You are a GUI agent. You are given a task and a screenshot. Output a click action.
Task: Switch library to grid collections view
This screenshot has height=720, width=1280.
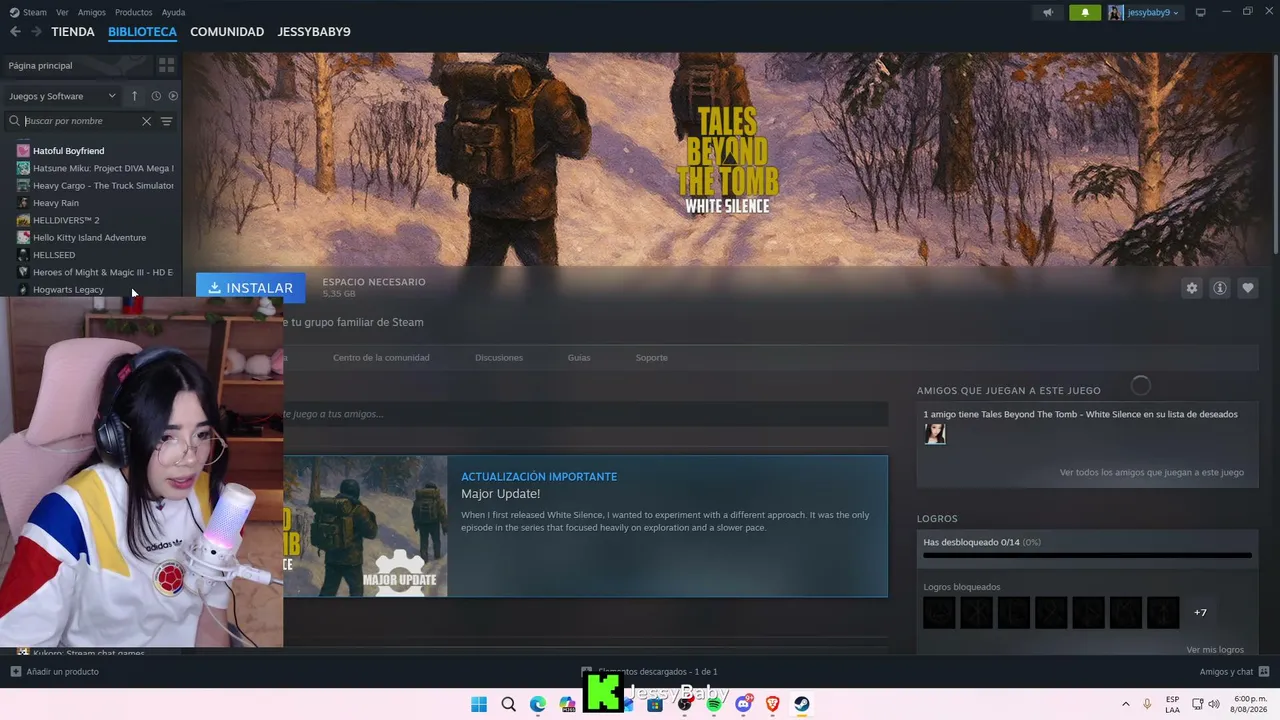(x=166, y=65)
